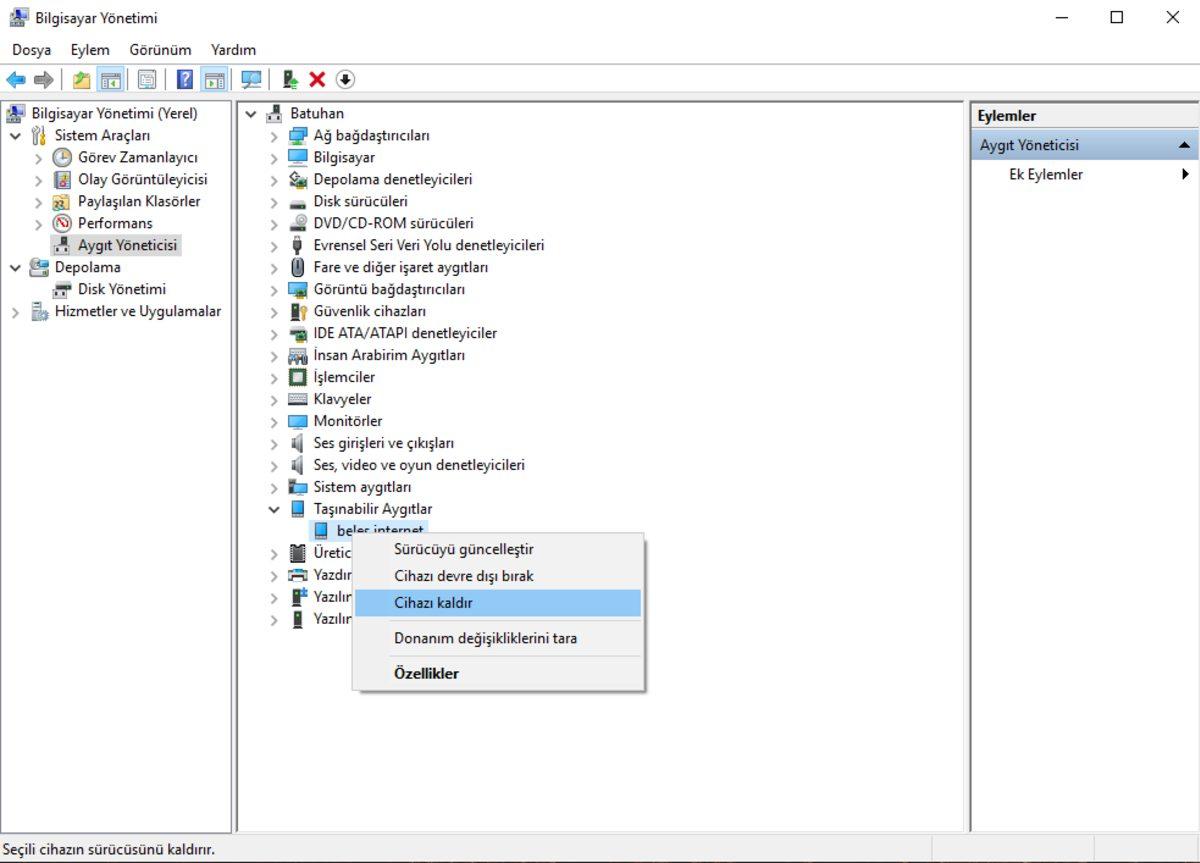Choose Cihazı kaldır from context menu

coord(433,603)
